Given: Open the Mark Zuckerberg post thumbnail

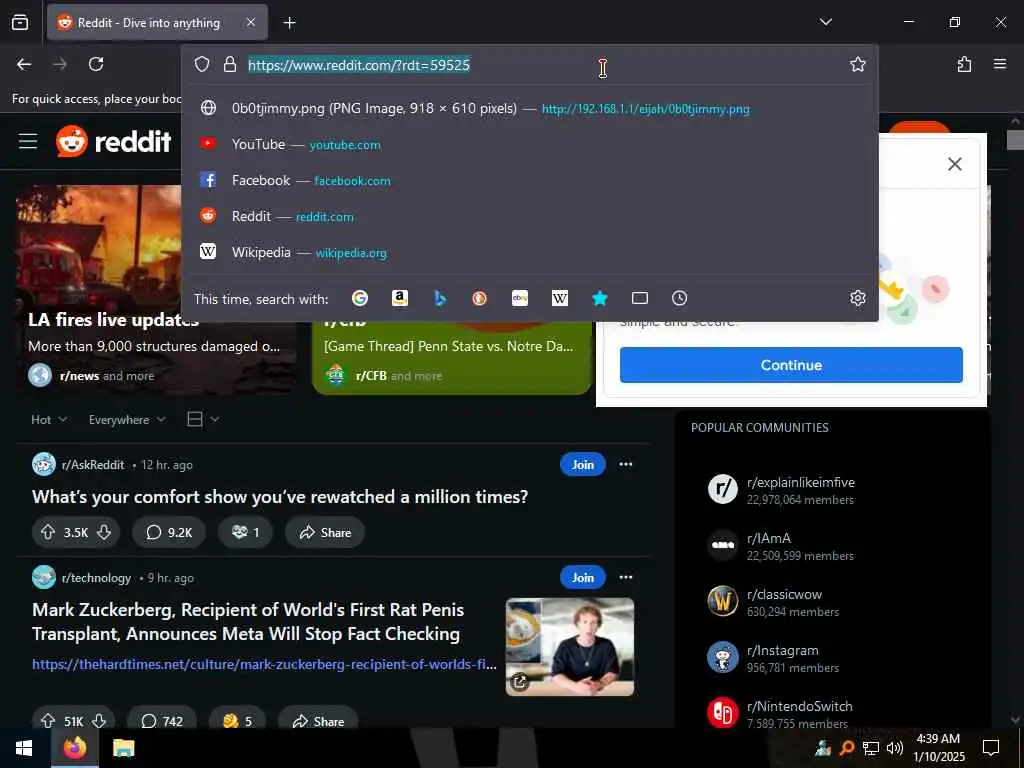Looking at the screenshot, I should 569,647.
